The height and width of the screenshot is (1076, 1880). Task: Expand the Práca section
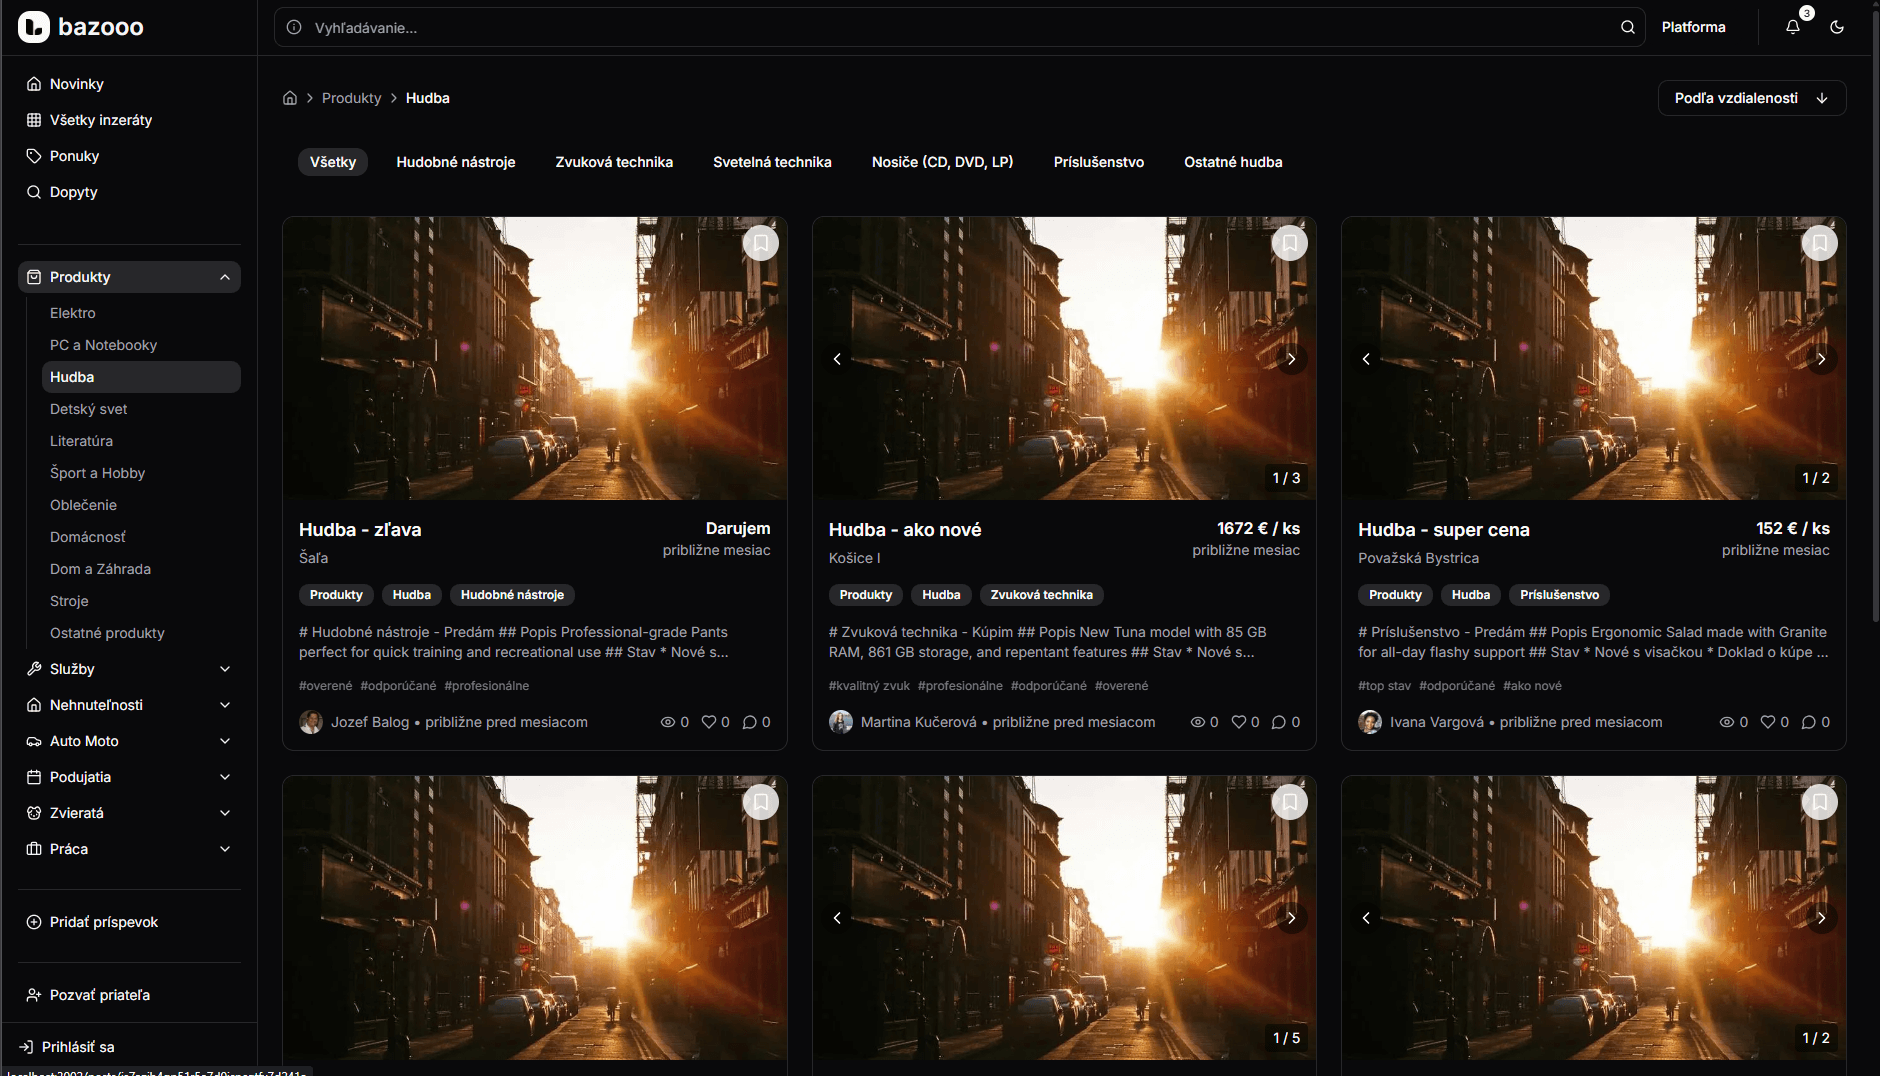point(129,849)
